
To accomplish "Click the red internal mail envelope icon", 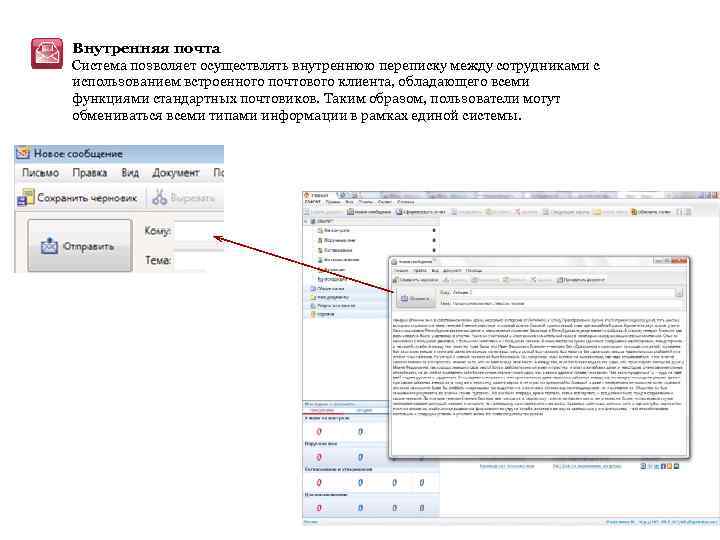I will click(x=47, y=54).
